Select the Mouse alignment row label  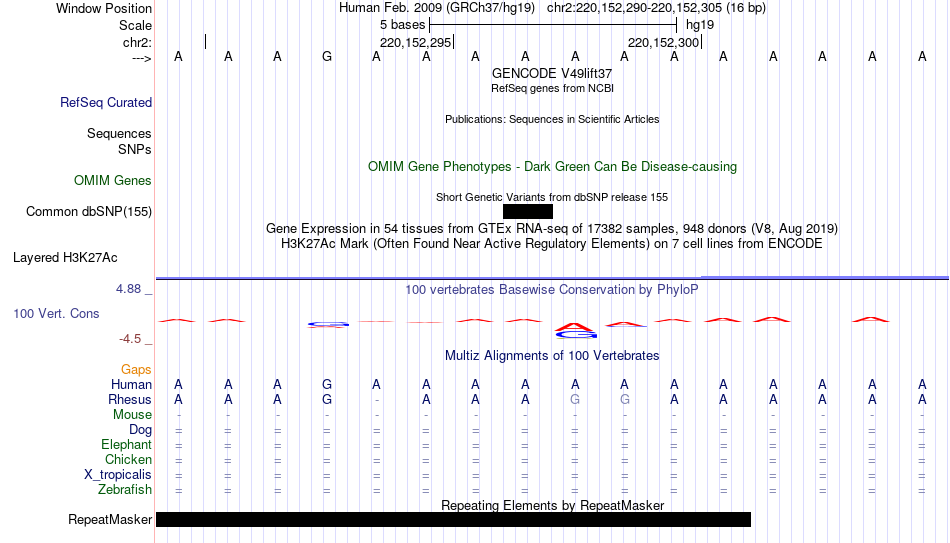(132, 415)
